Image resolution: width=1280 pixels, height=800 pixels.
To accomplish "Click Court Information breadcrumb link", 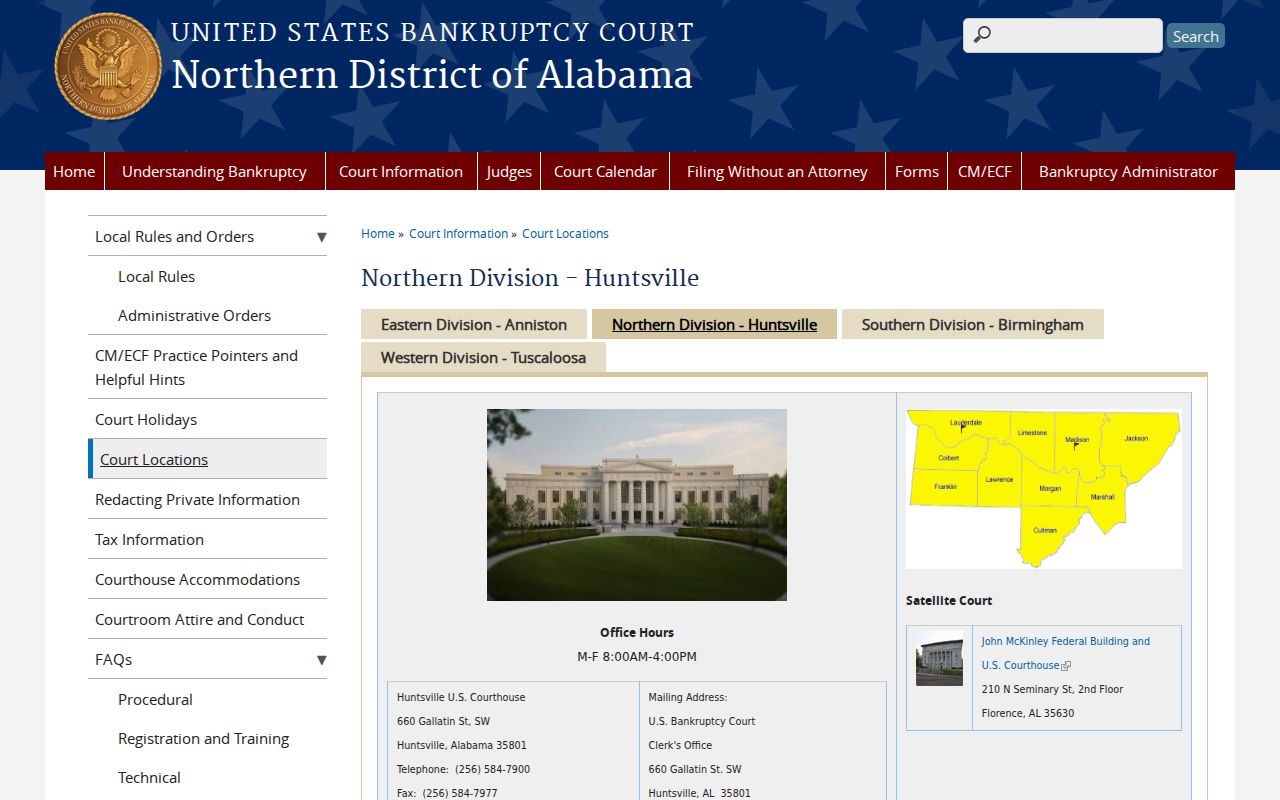I will pyautogui.click(x=459, y=233).
